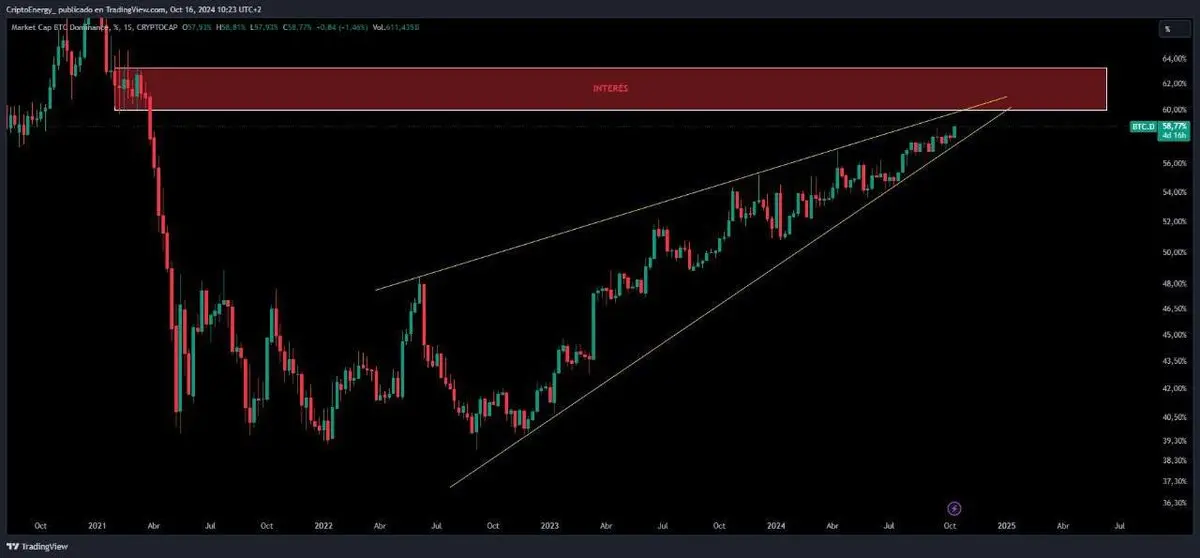Click the 2024 label on time axis
This screenshot has width=1200, height=558.
(x=778, y=524)
